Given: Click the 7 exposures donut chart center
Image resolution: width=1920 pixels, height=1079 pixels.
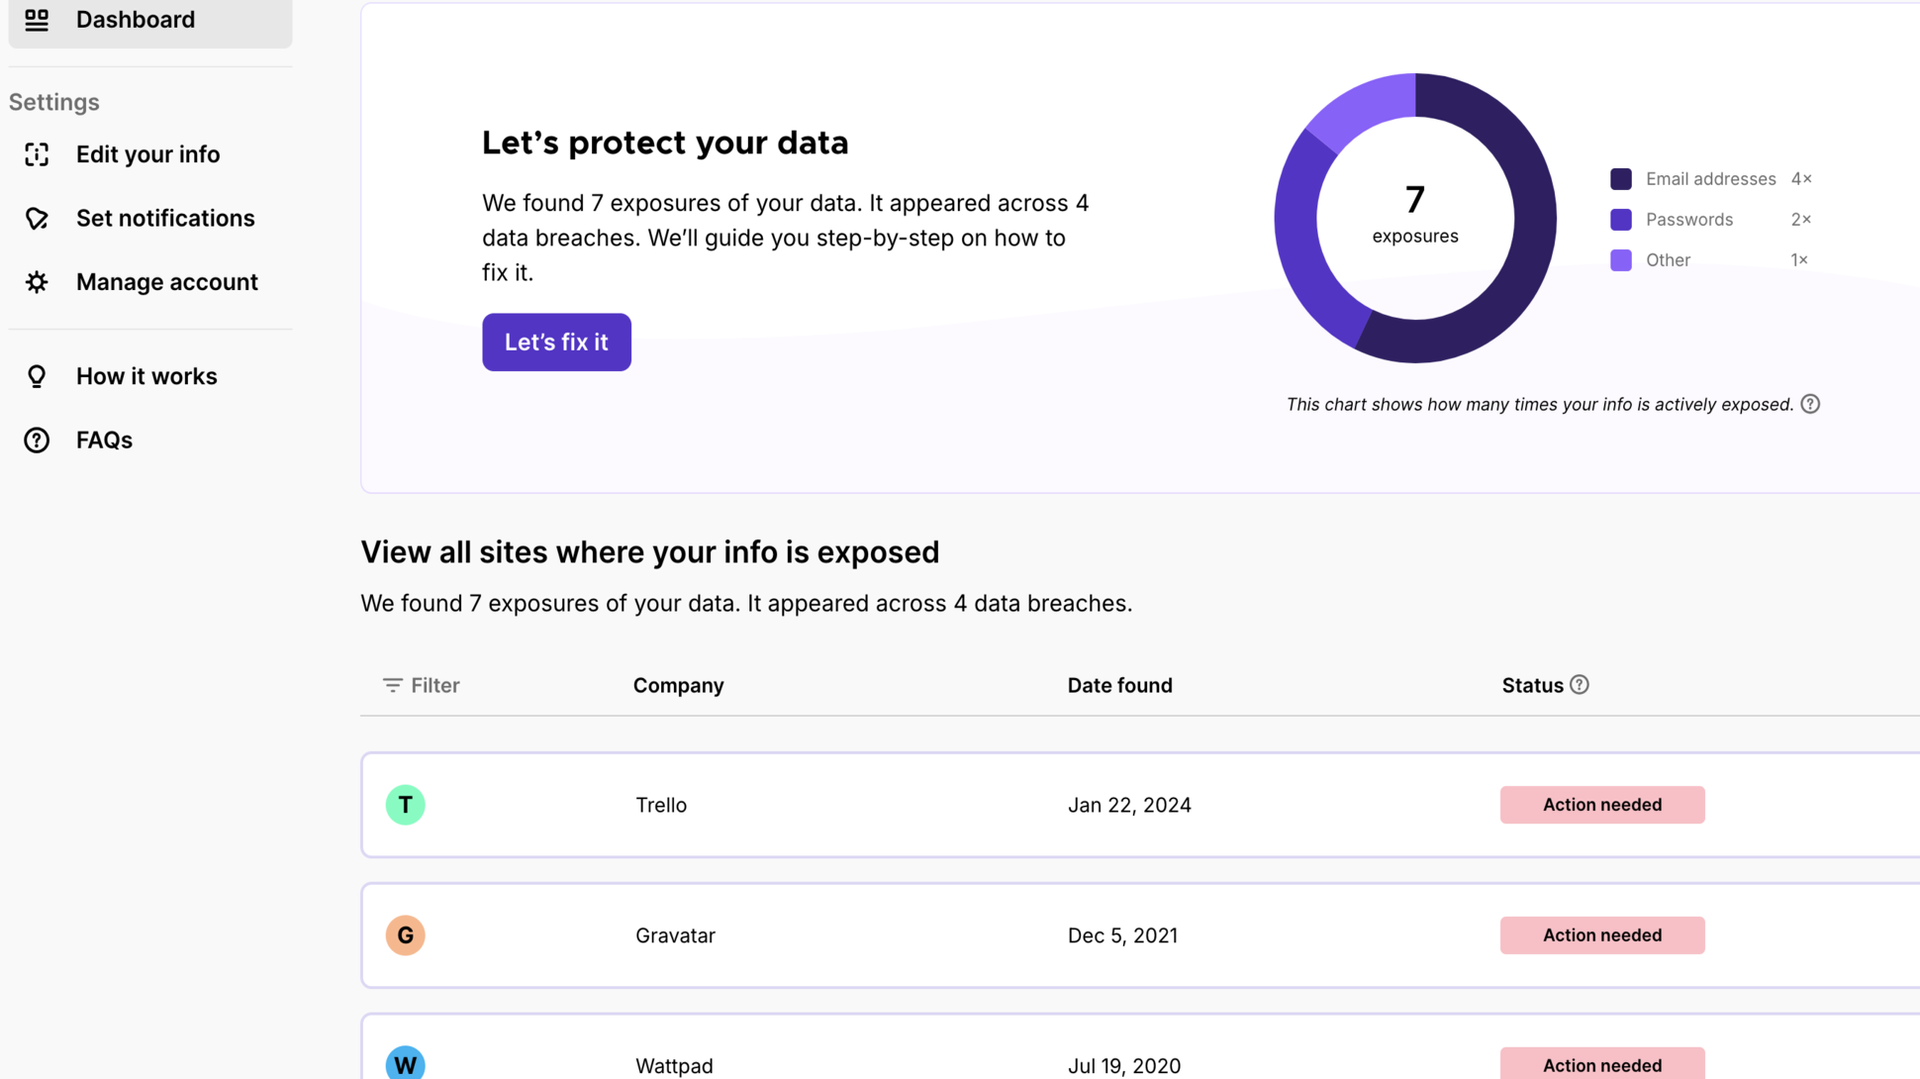Looking at the screenshot, I should point(1415,215).
